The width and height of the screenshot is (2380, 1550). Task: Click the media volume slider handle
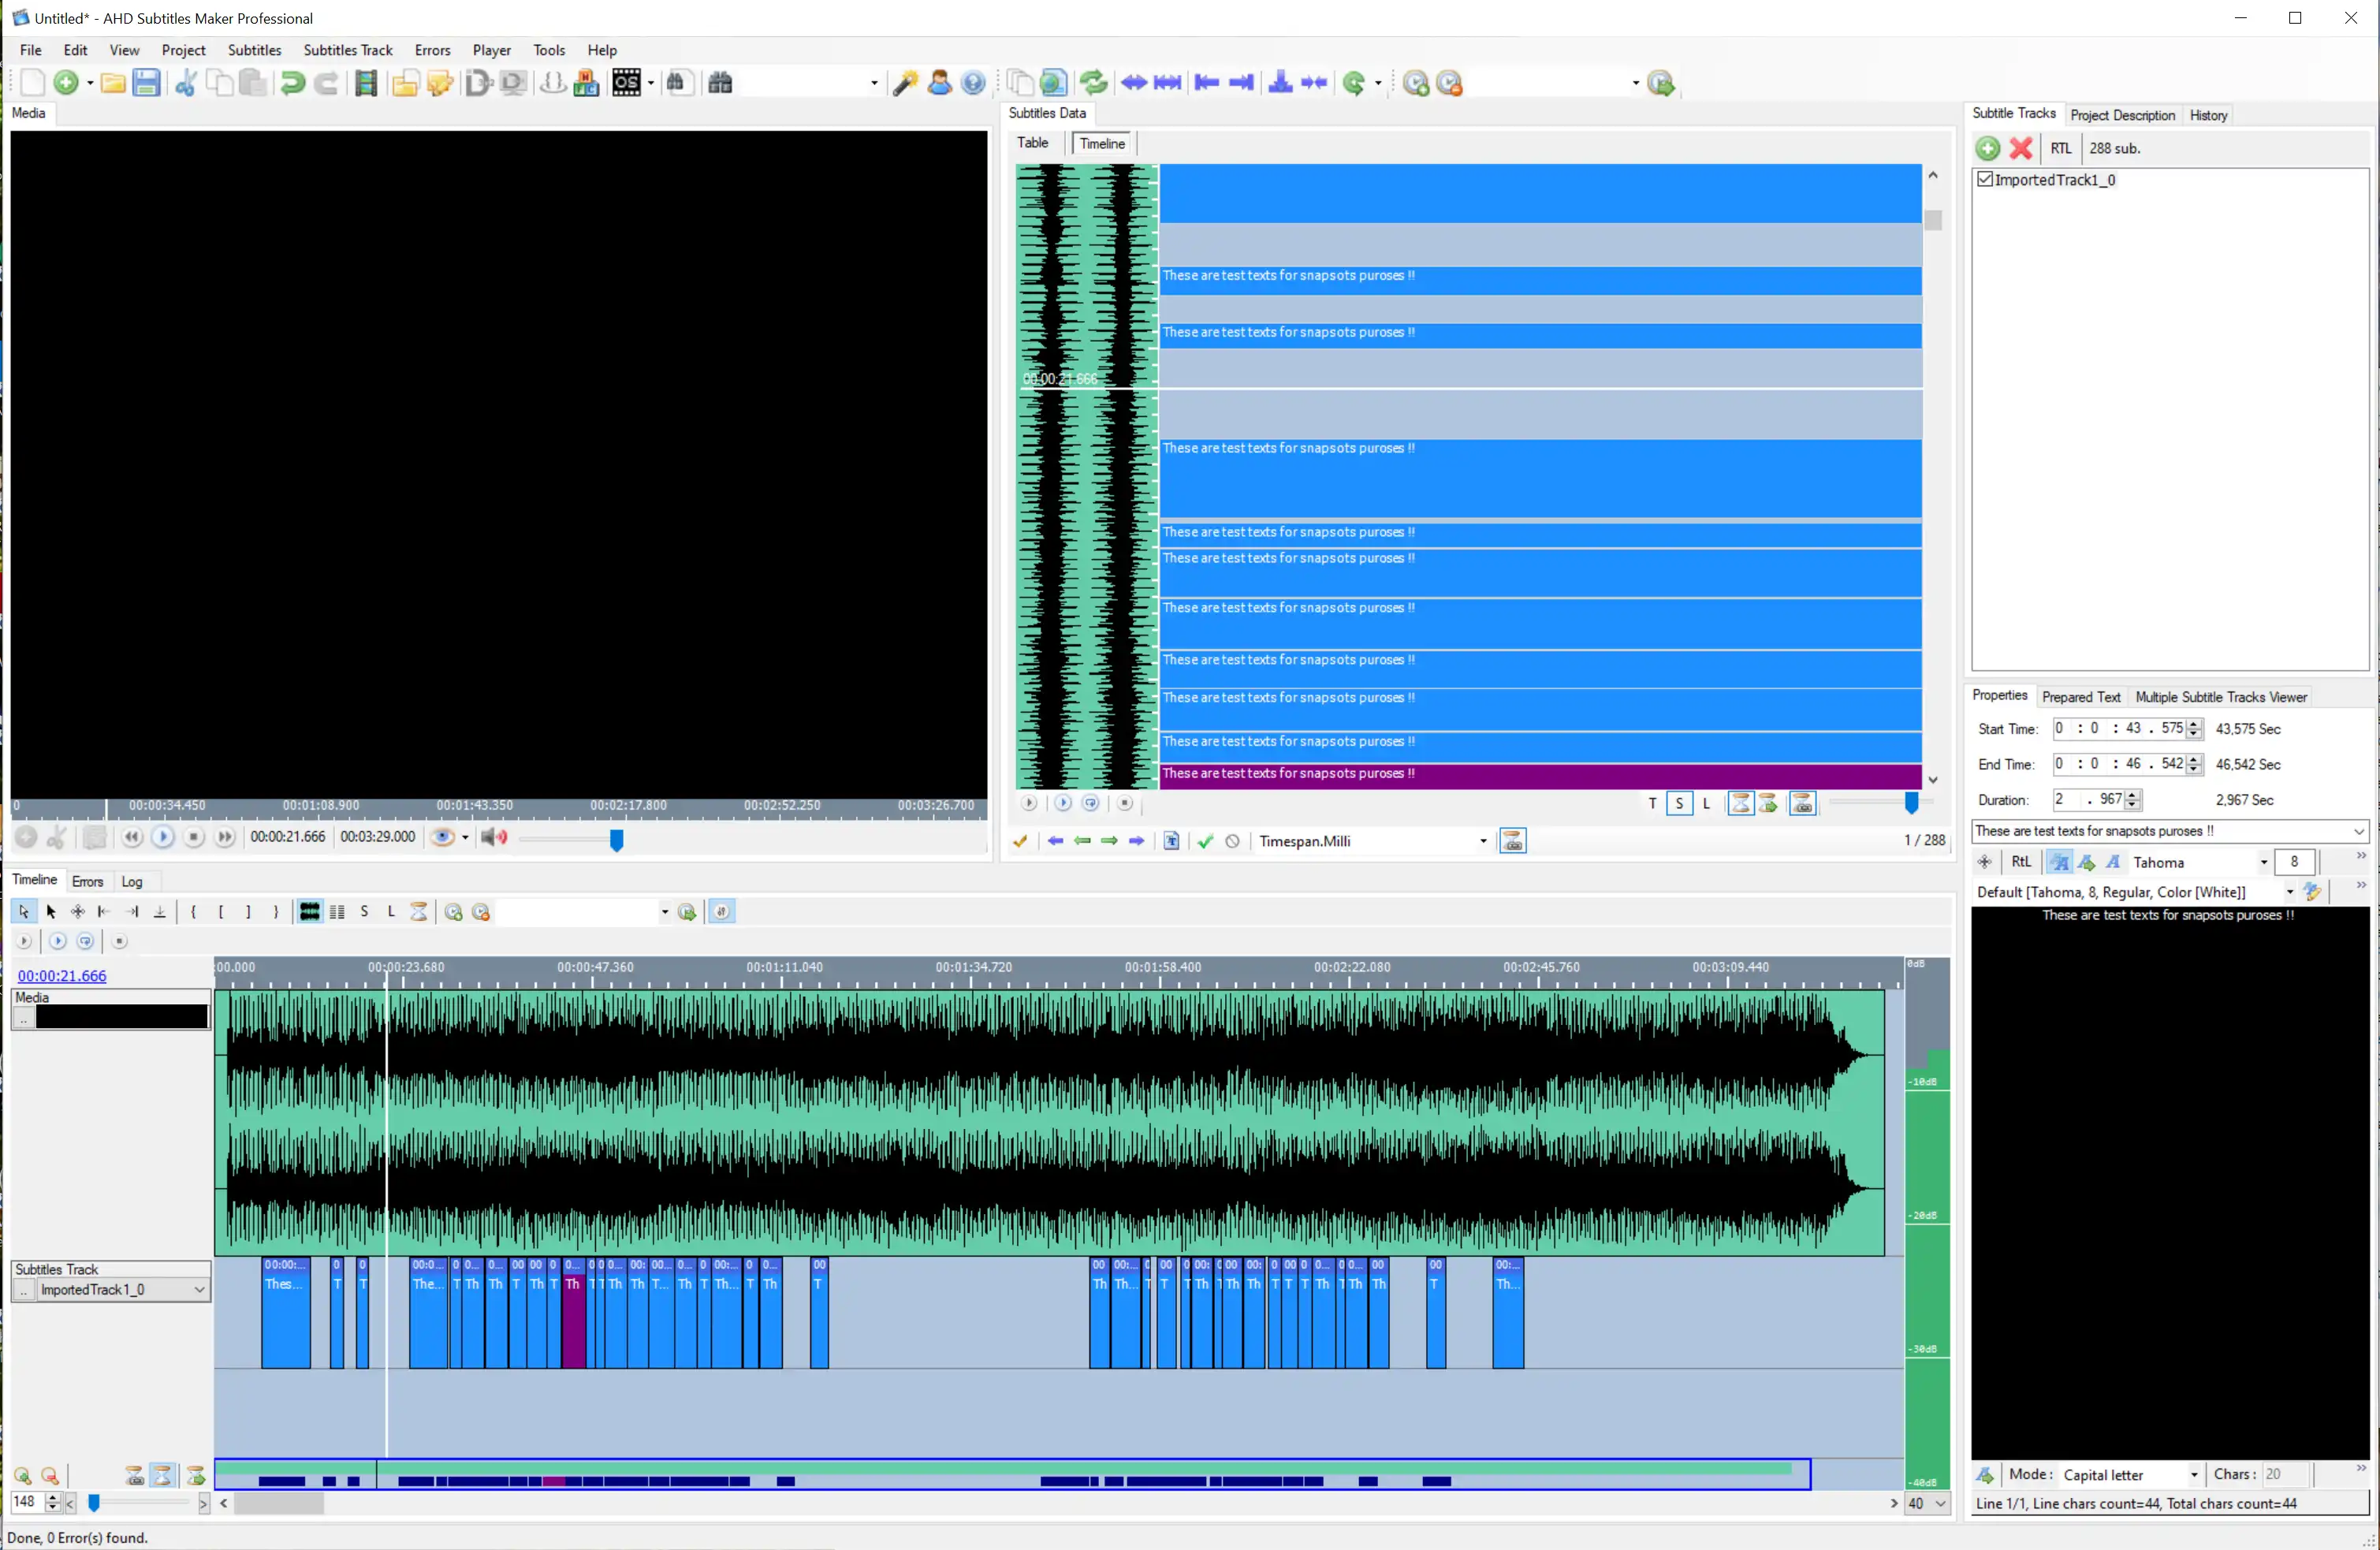click(x=616, y=839)
